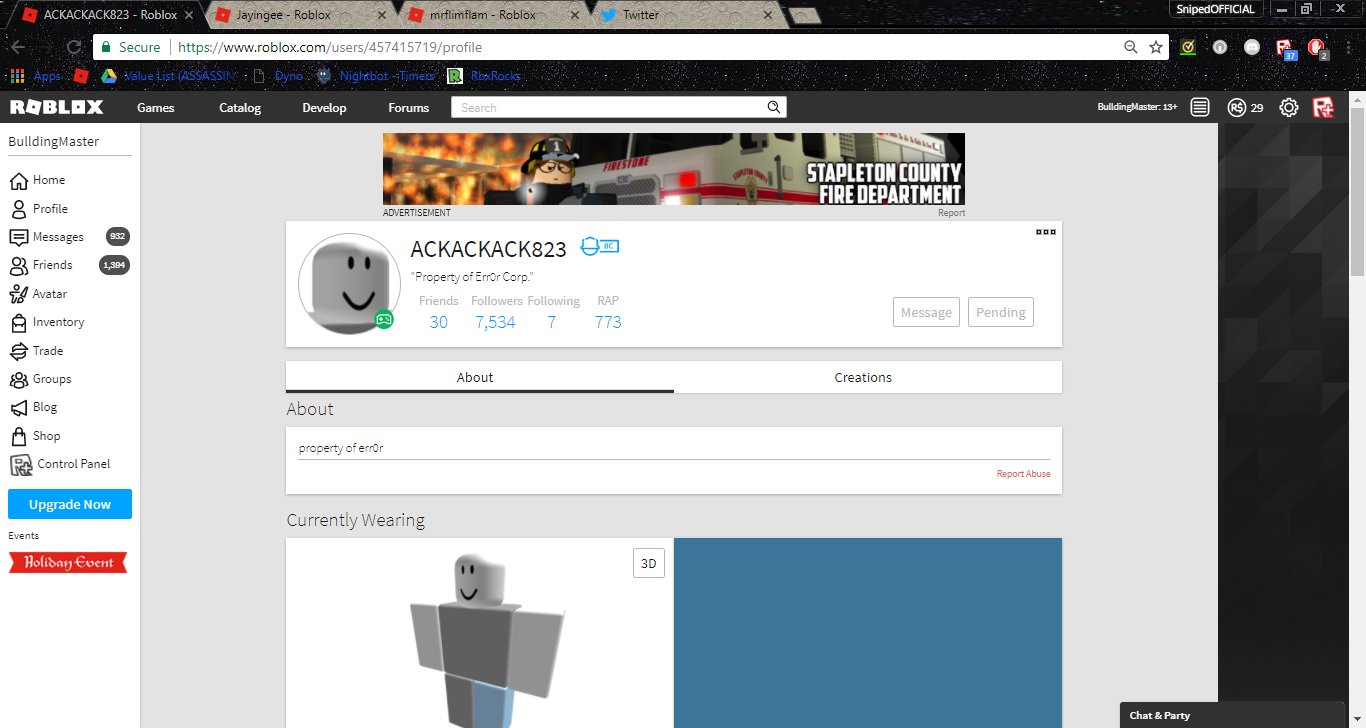
Task: Click the Pending friend request button
Action: click(1001, 312)
